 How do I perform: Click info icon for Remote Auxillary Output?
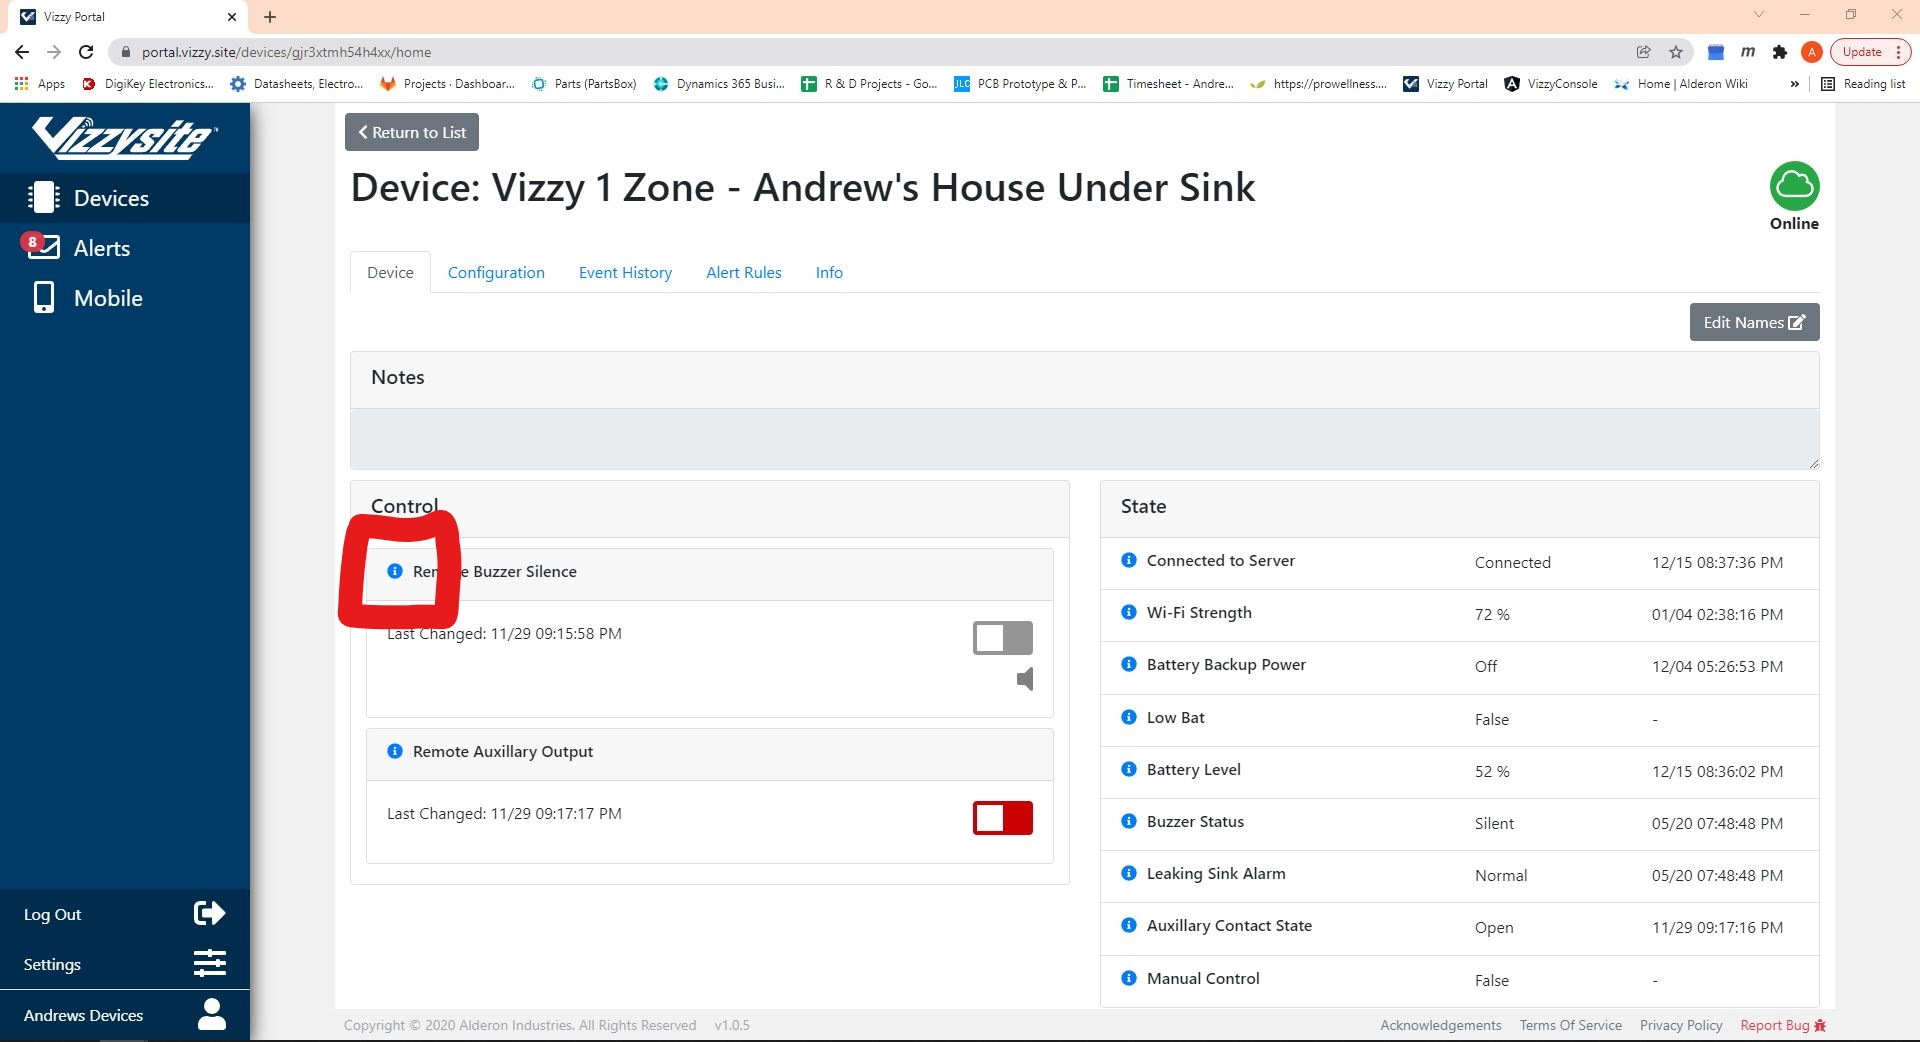pos(395,751)
